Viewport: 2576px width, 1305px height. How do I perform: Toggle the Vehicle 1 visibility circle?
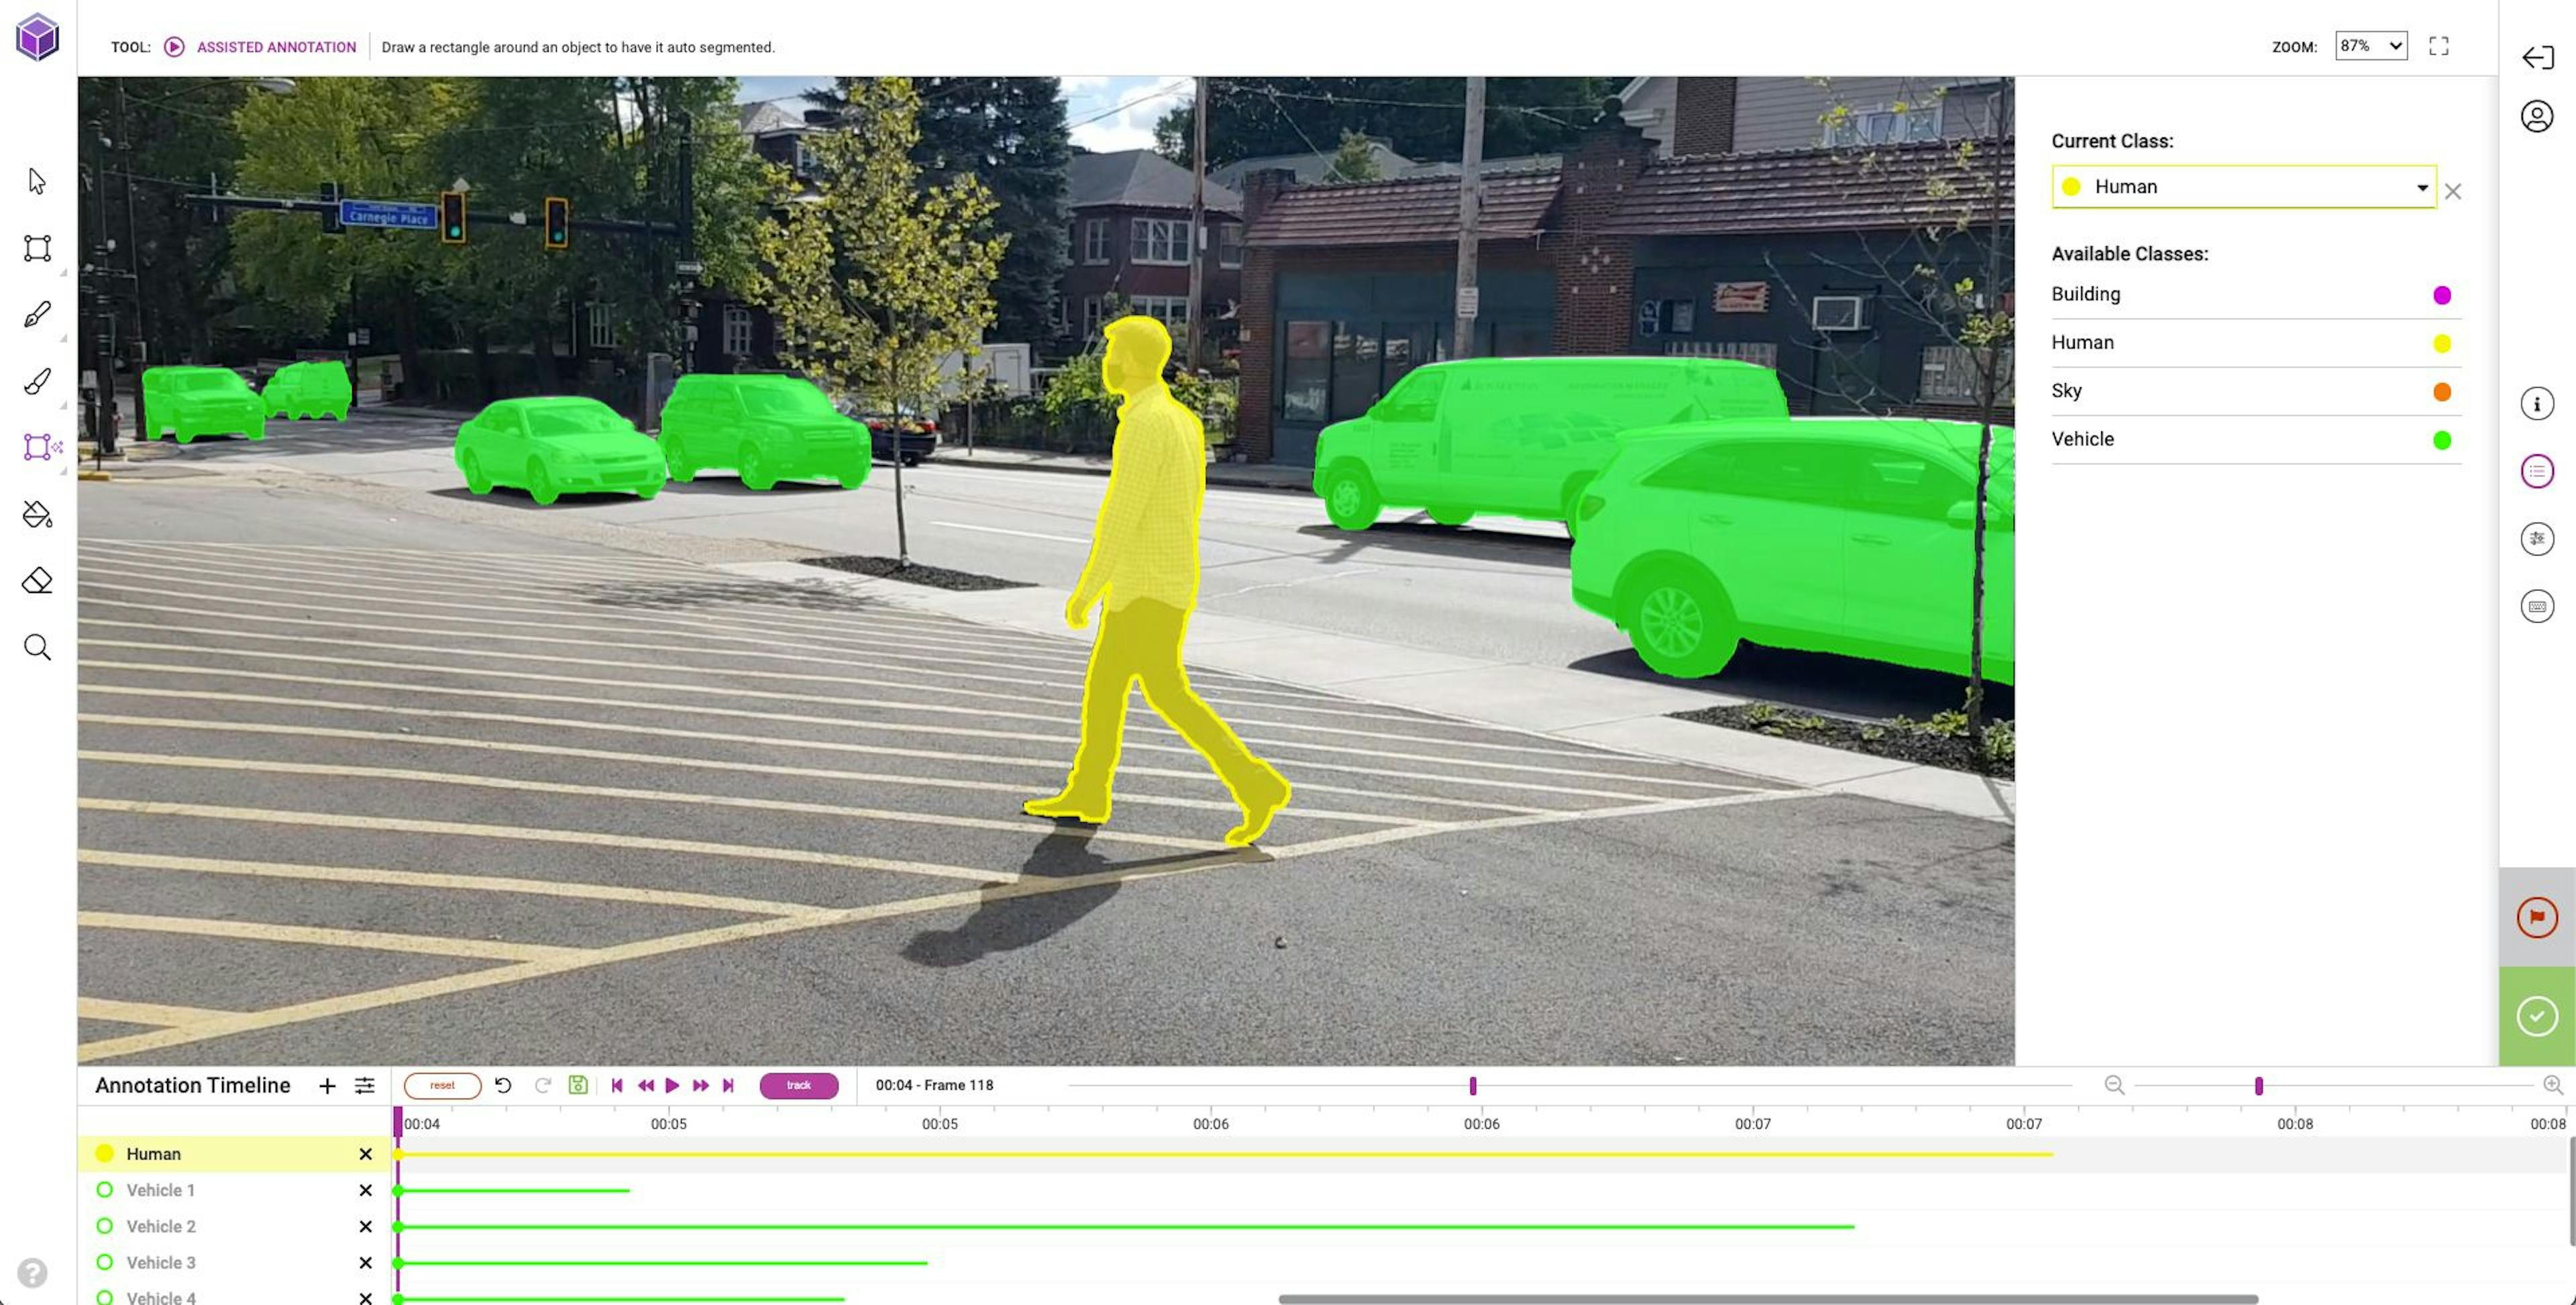104,1190
